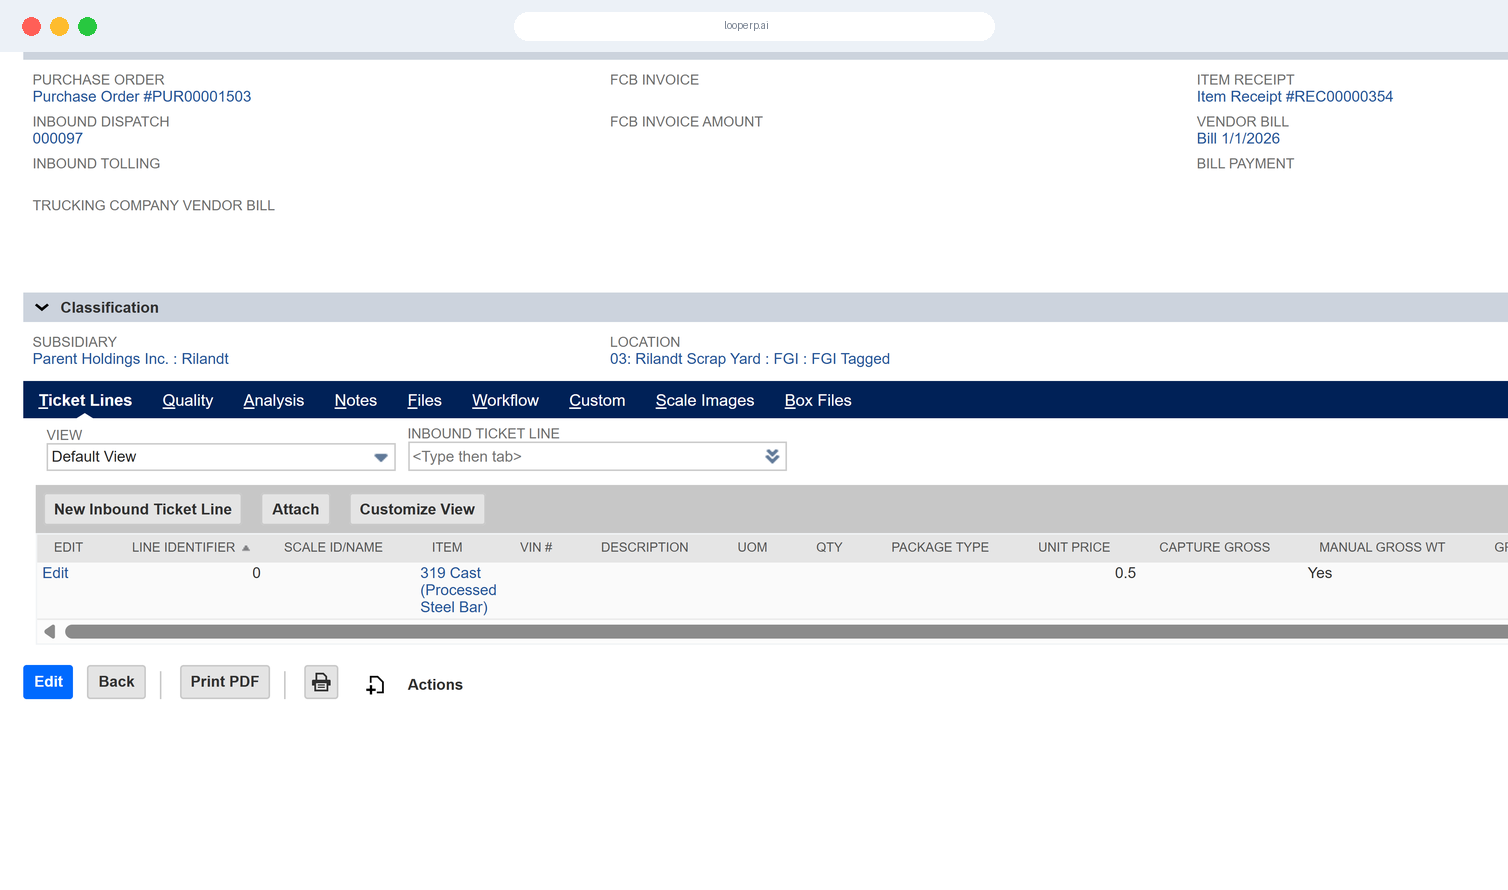This screenshot has width=1508, height=890.
Task: Click the printer icon button
Action: tap(321, 682)
